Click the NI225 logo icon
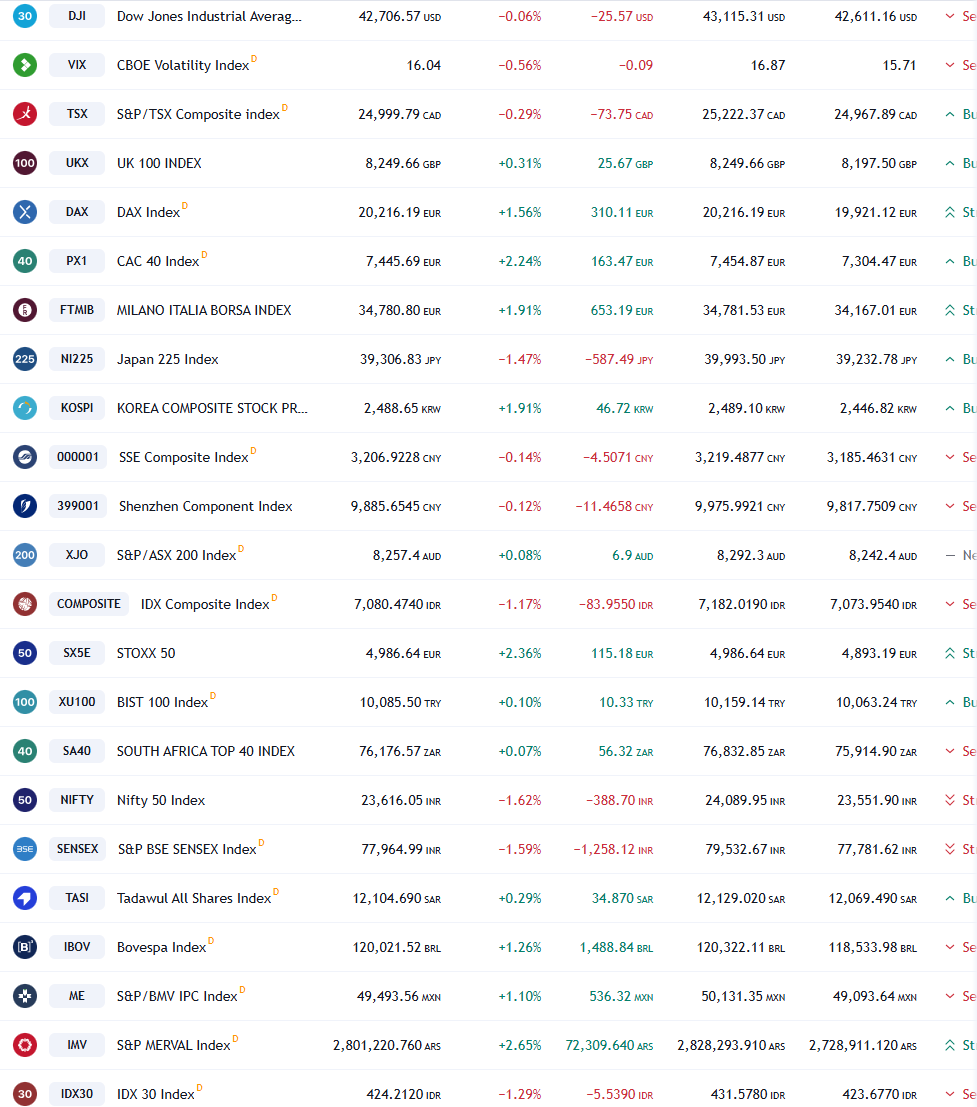 pyautogui.click(x=25, y=359)
